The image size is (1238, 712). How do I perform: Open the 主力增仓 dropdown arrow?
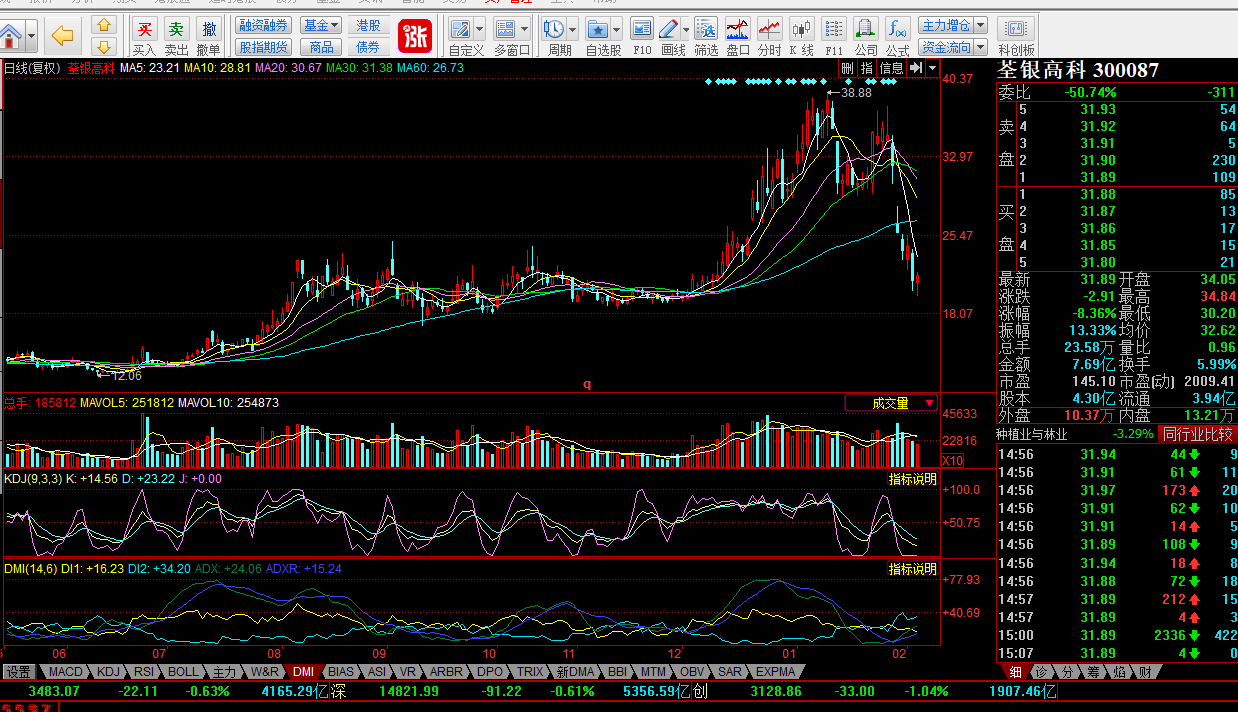click(x=980, y=25)
